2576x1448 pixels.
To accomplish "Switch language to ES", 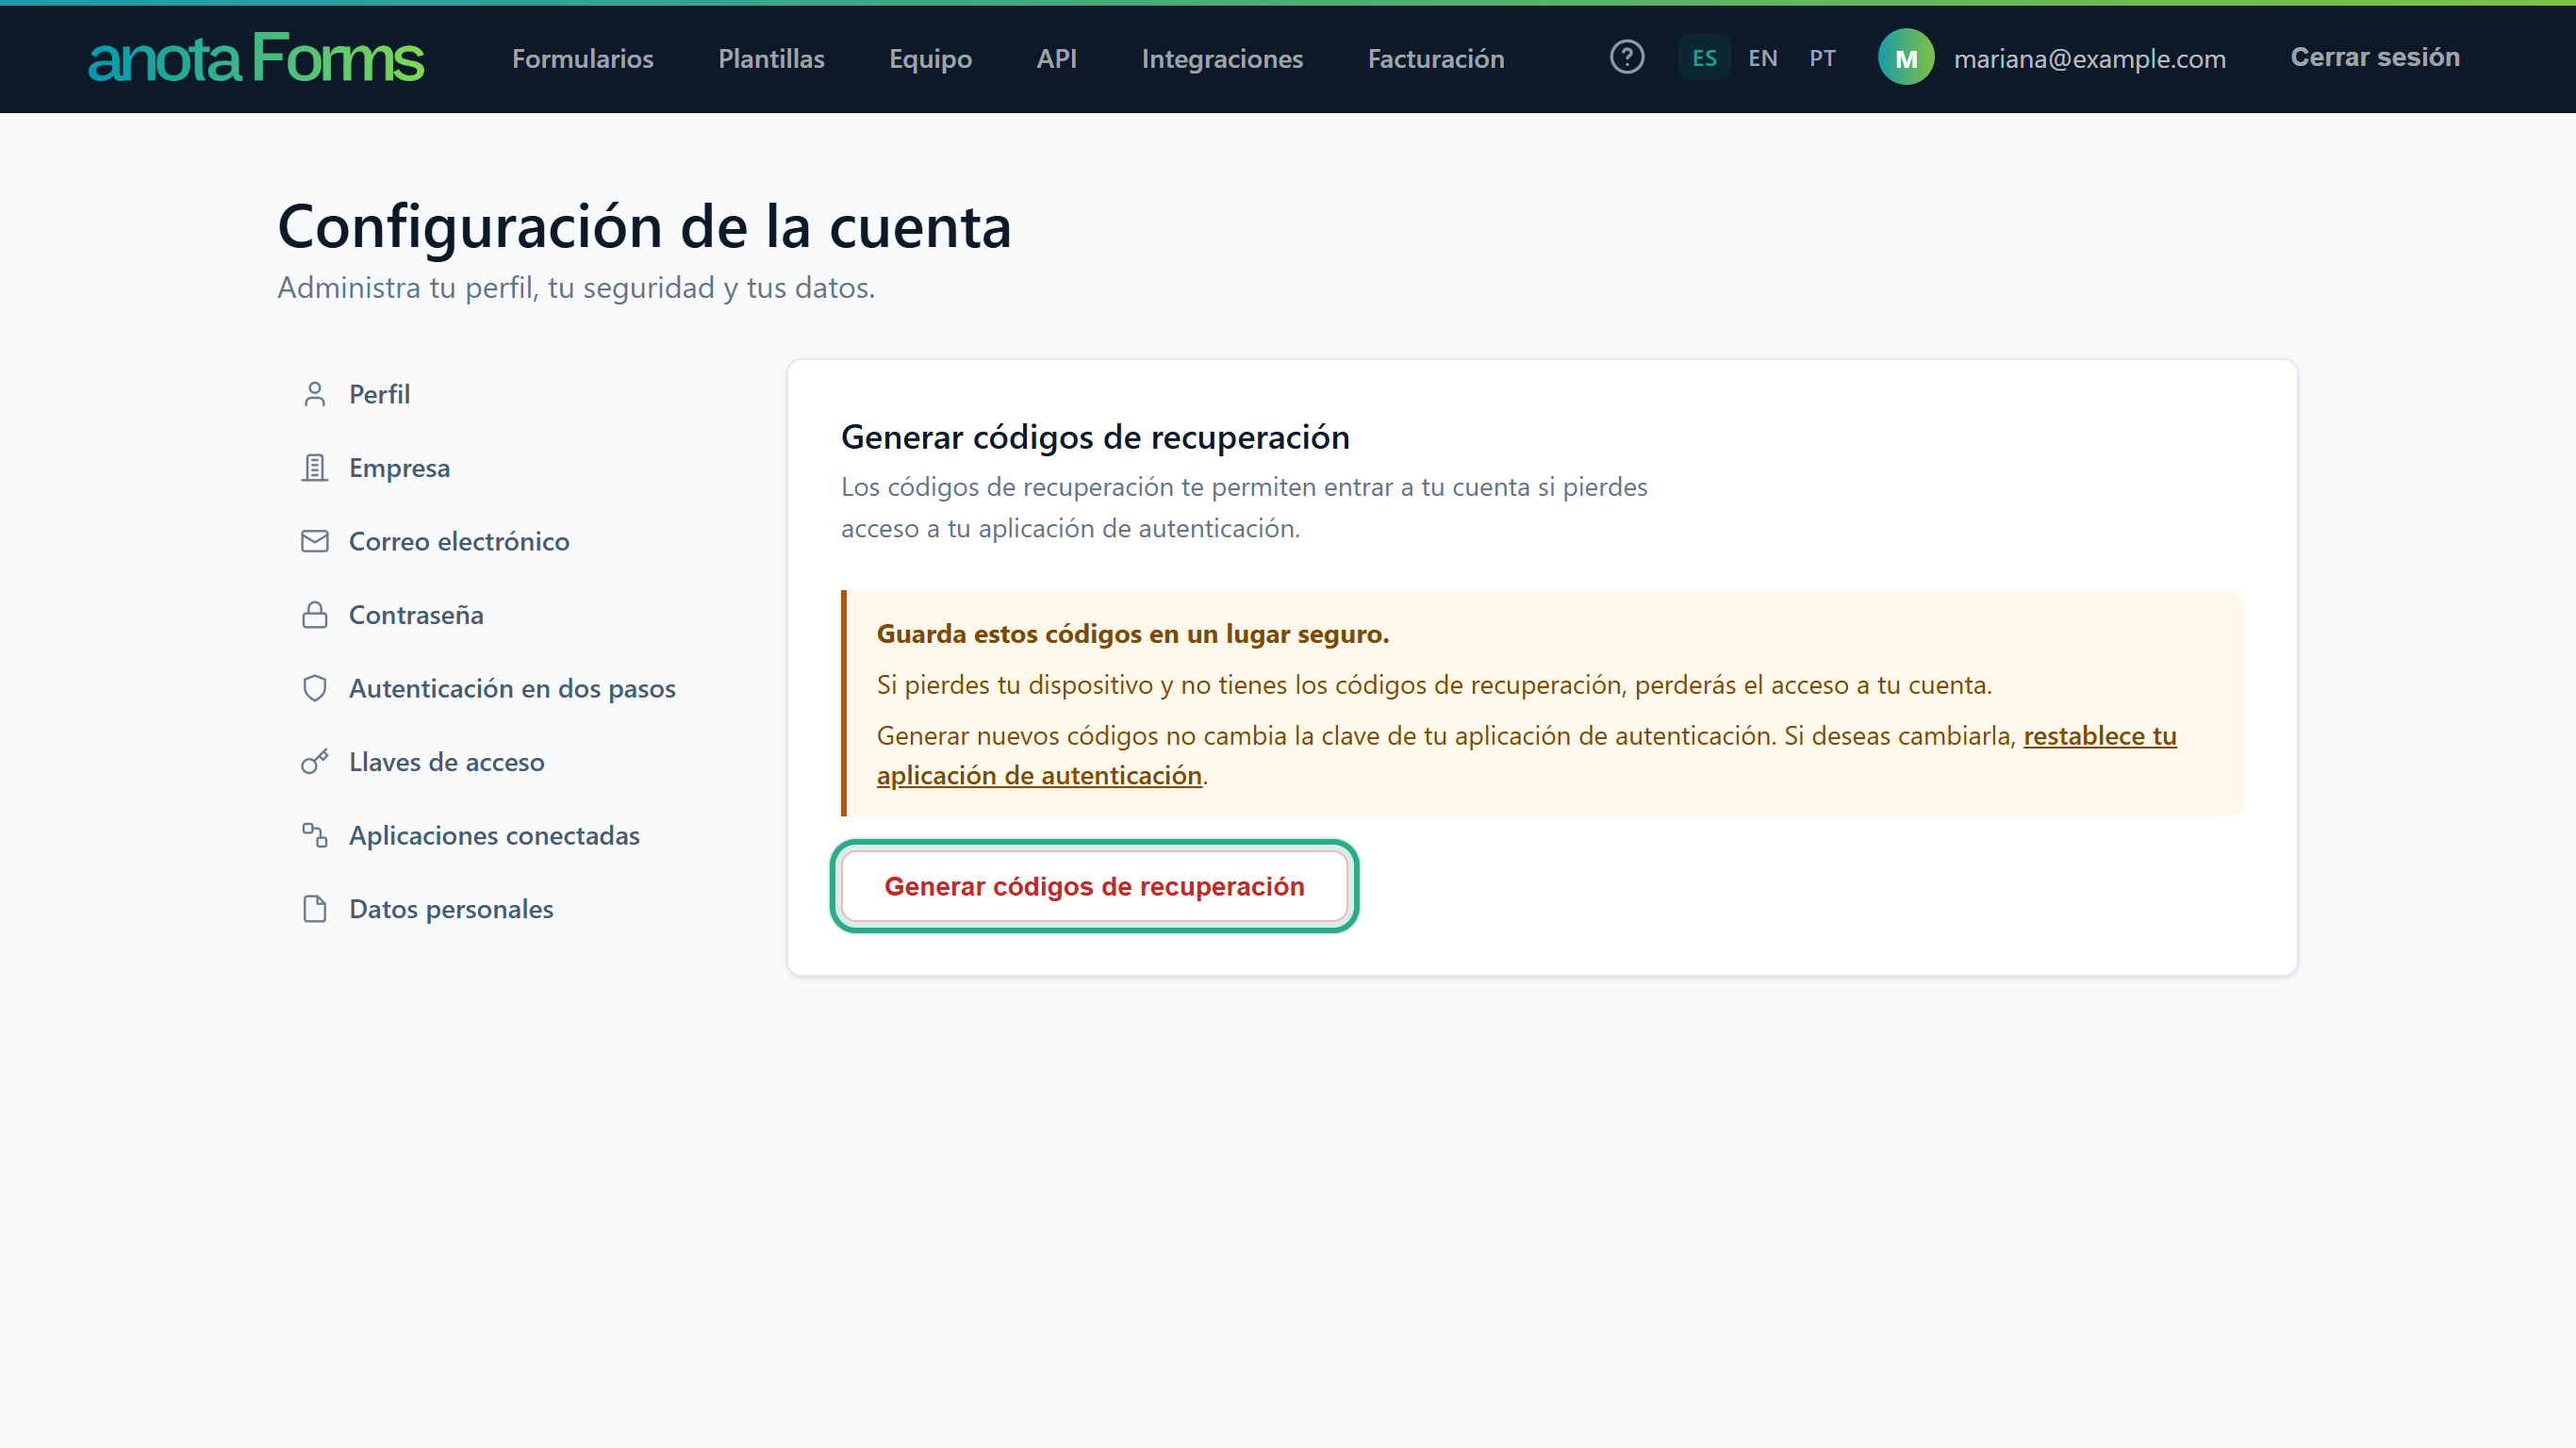I will click(x=1704, y=58).
